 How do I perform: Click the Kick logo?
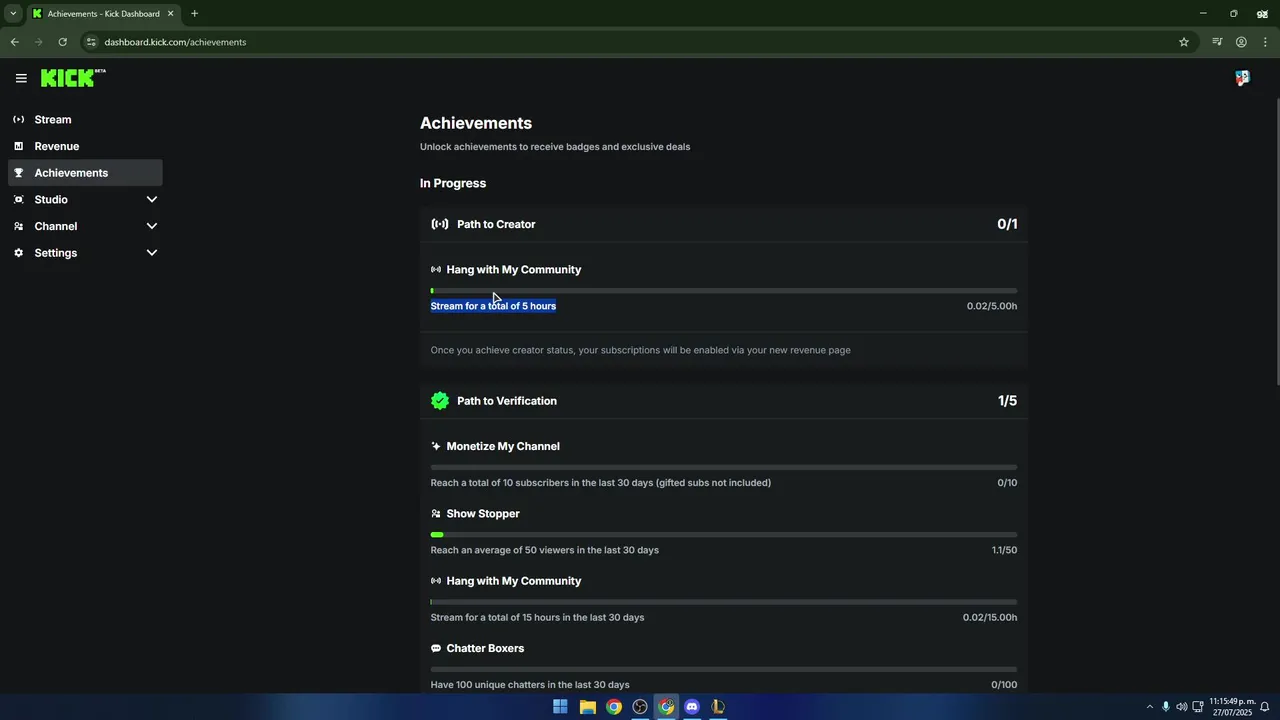point(72,78)
